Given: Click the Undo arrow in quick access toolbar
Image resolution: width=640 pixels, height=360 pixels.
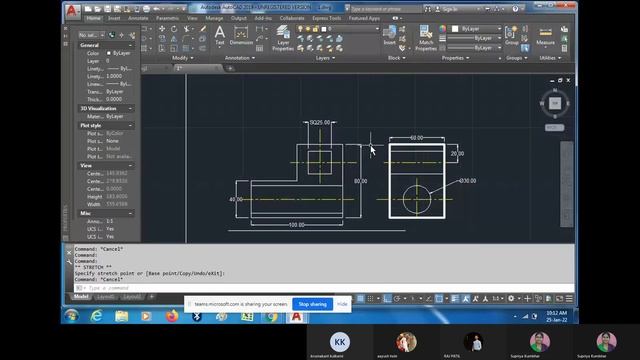Looking at the screenshot, I should 156,9.
